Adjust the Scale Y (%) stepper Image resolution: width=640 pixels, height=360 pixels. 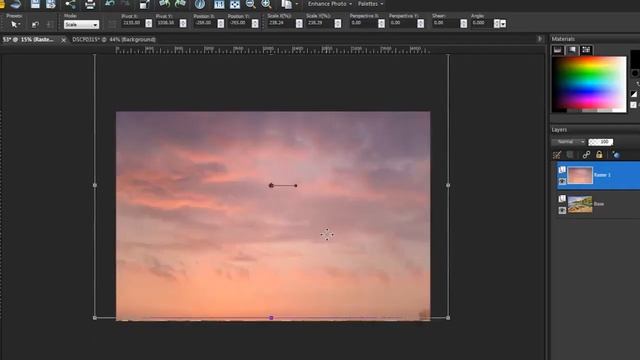[338, 23]
